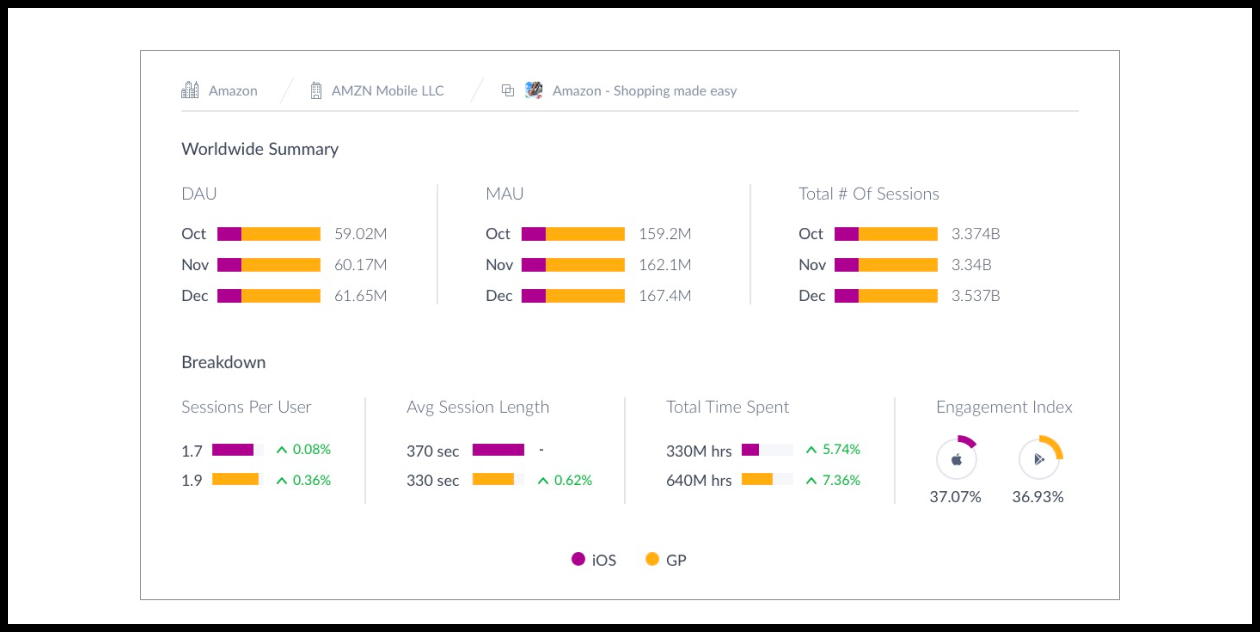Click the purple Apple engagement ring

click(964, 441)
